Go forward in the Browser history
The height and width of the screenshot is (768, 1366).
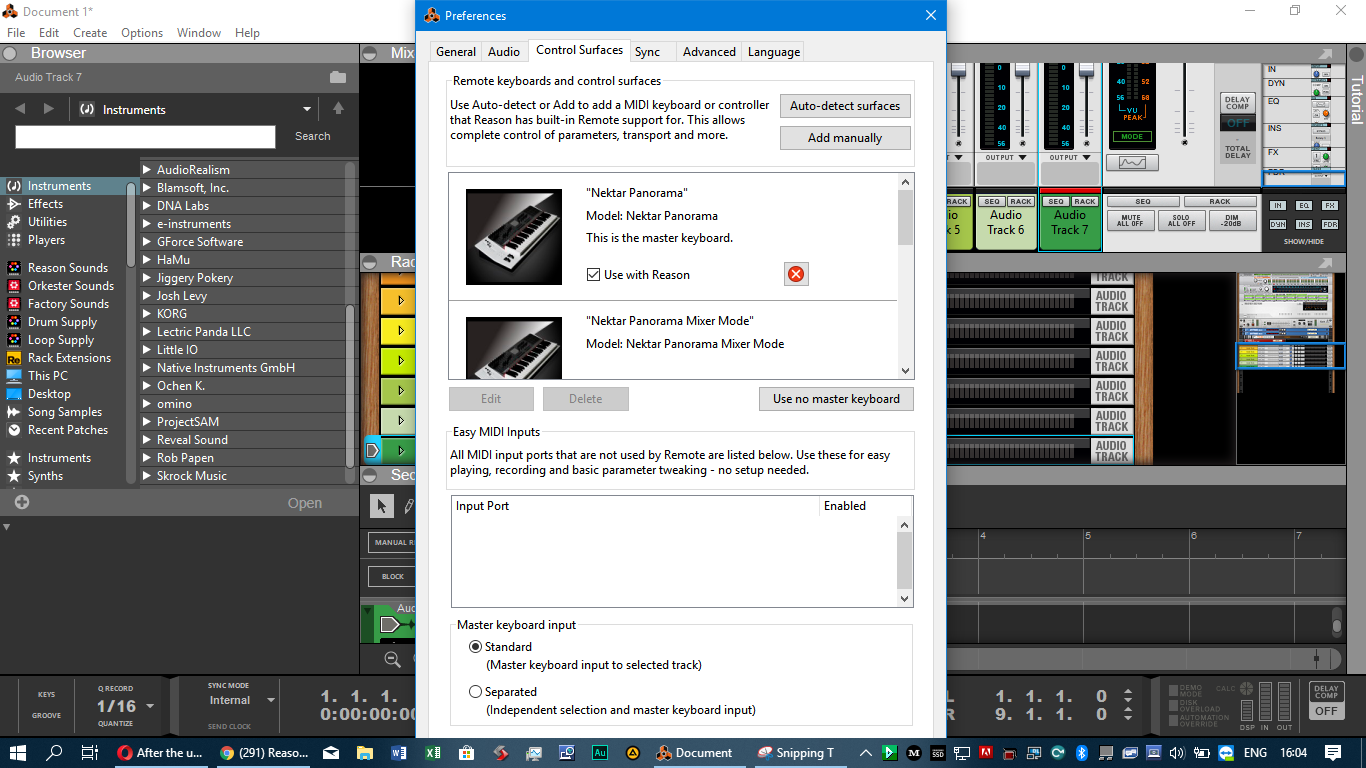49,109
